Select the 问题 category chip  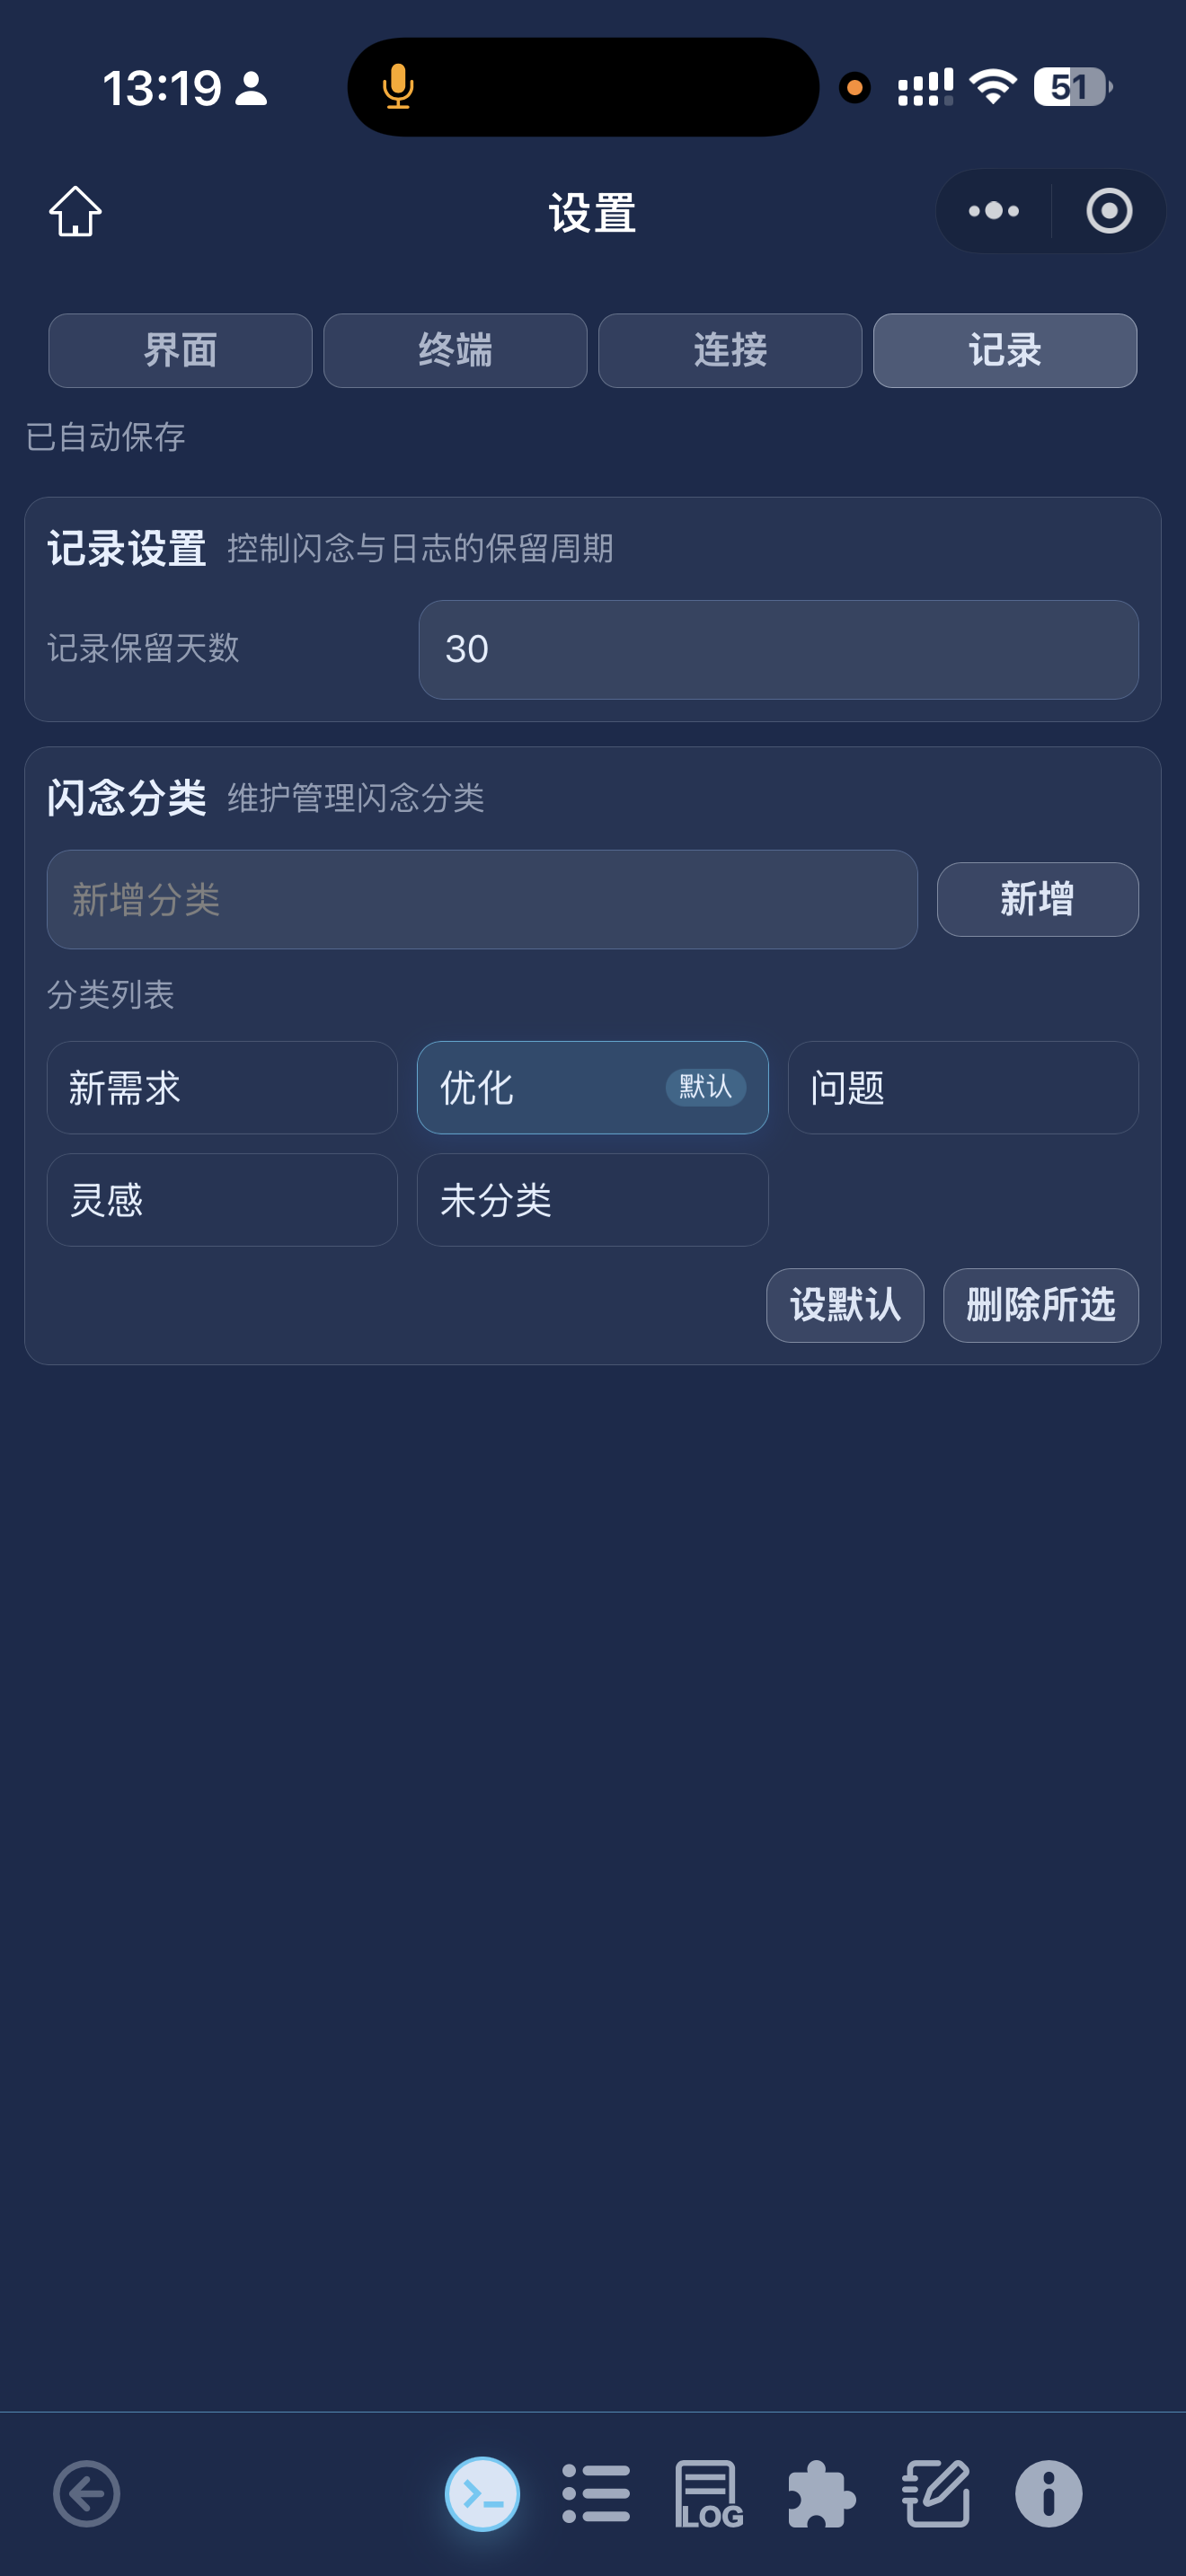962,1087
